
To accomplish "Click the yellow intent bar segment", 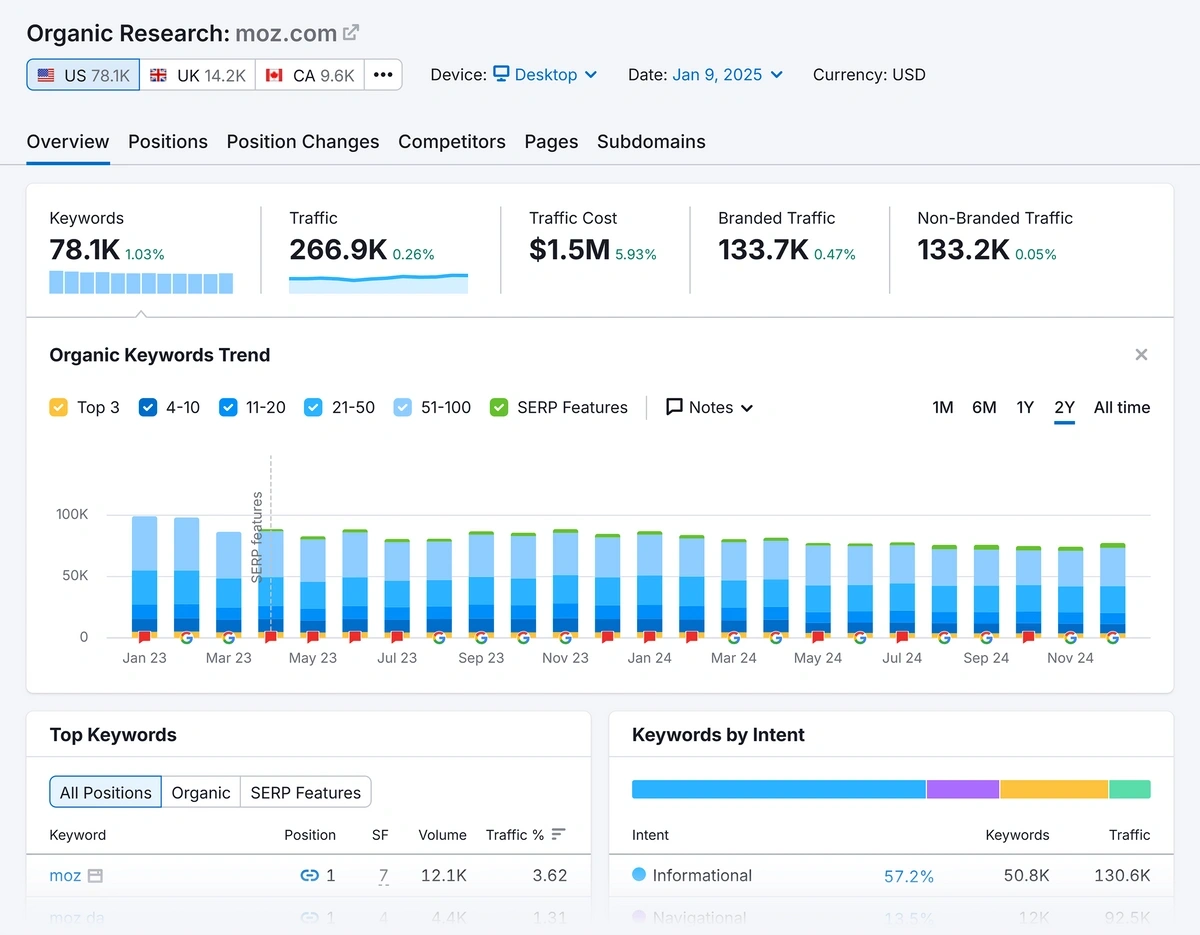I will click(1054, 789).
